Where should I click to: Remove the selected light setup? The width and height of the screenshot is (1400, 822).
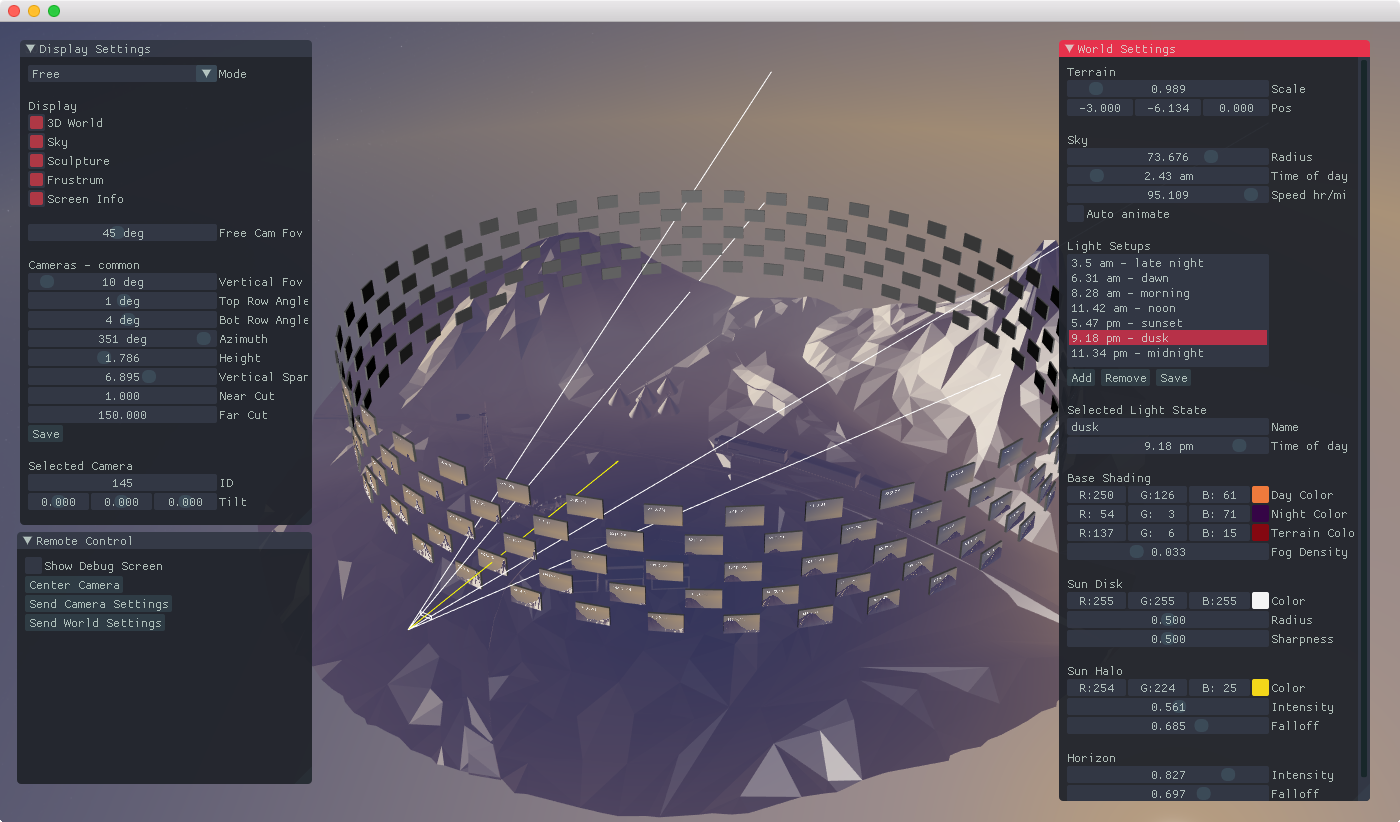[1125, 378]
